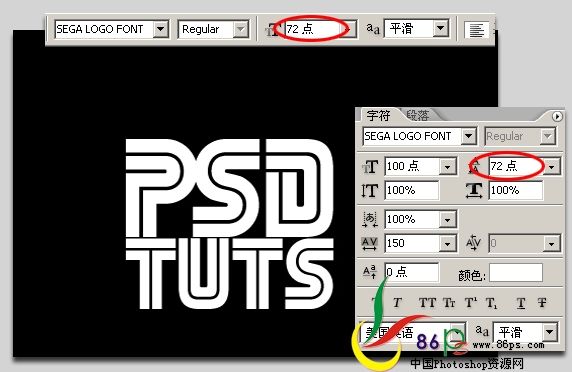The height and width of the screenshot is (372, 572).
Task: Toggle Superscript style button
Action: click(470, 303)
